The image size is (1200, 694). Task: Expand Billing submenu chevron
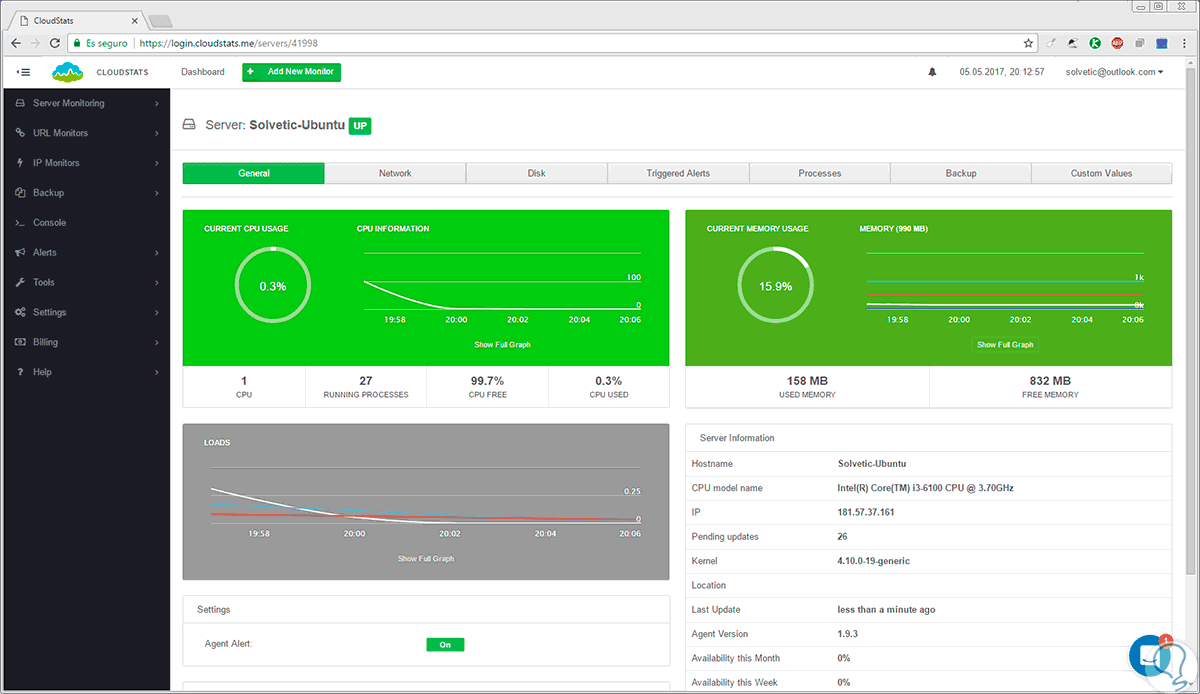(x=157, y=342)
